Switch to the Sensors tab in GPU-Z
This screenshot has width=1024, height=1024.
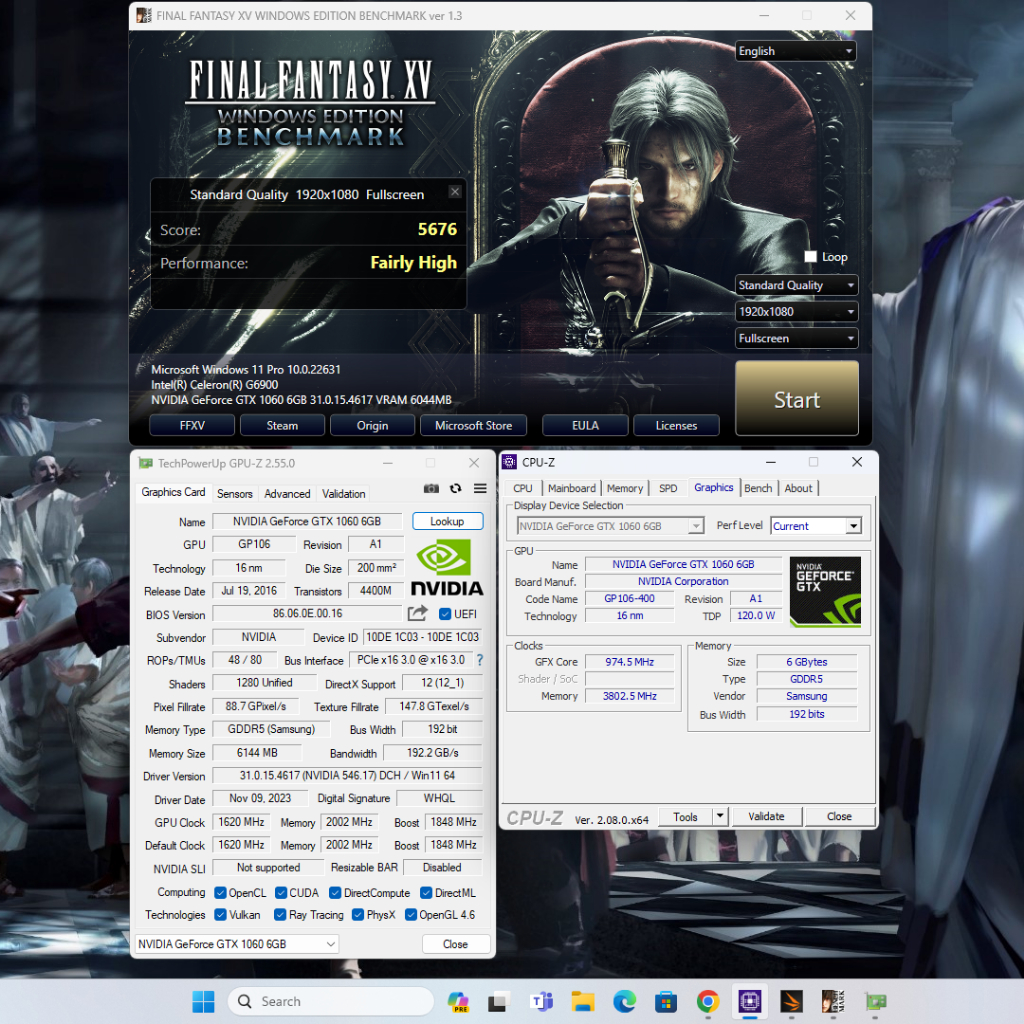[235, 493]
